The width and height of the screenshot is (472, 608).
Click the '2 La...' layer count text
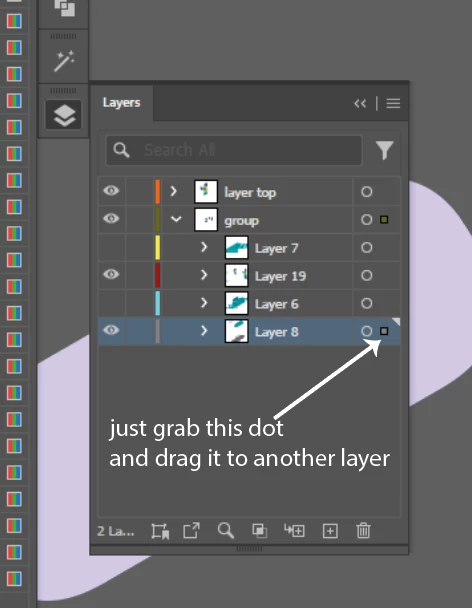(116, 531)
